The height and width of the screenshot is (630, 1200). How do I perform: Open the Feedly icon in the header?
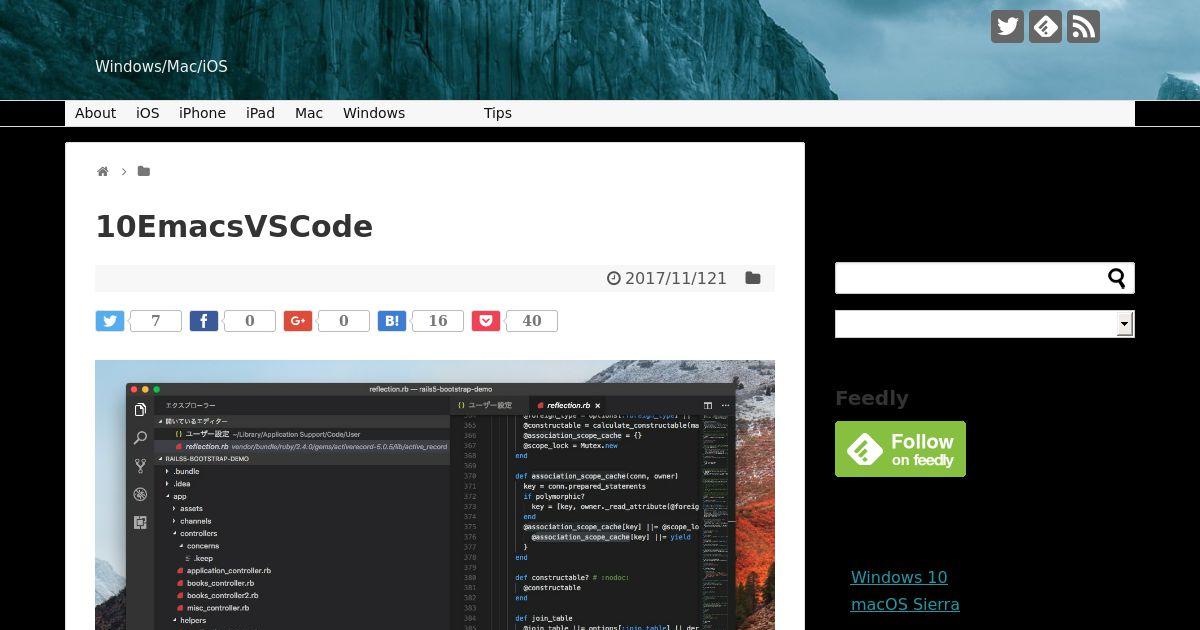[x=1045, y=27]
